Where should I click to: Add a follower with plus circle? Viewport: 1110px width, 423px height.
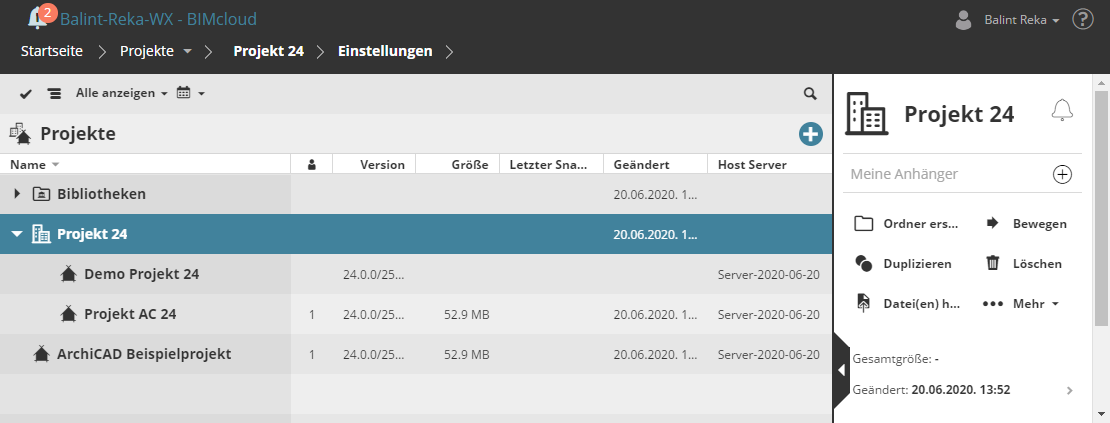tap(1062, 174)
